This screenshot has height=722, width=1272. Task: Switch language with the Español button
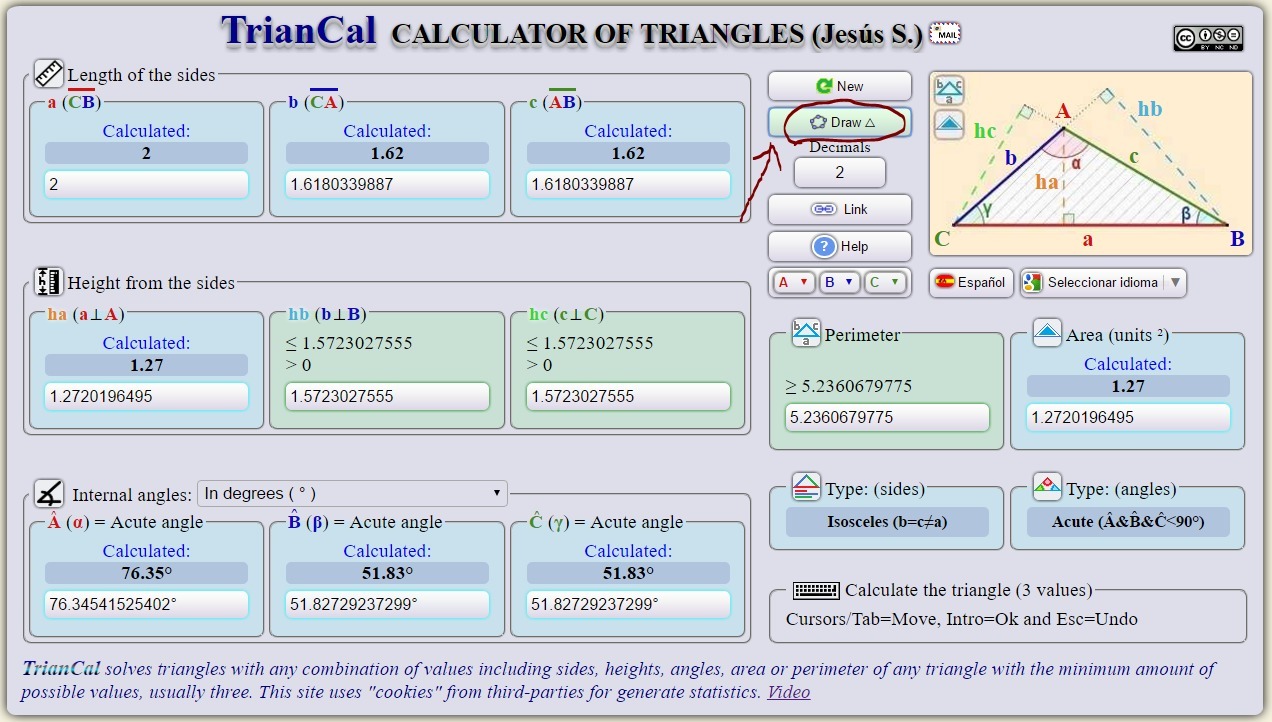click(970, 282)
